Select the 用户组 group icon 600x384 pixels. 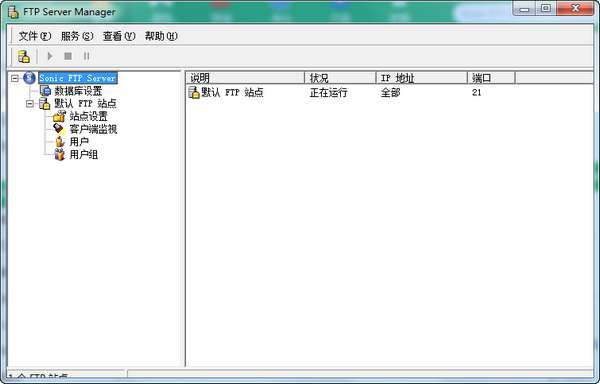(x=59, y=155)
